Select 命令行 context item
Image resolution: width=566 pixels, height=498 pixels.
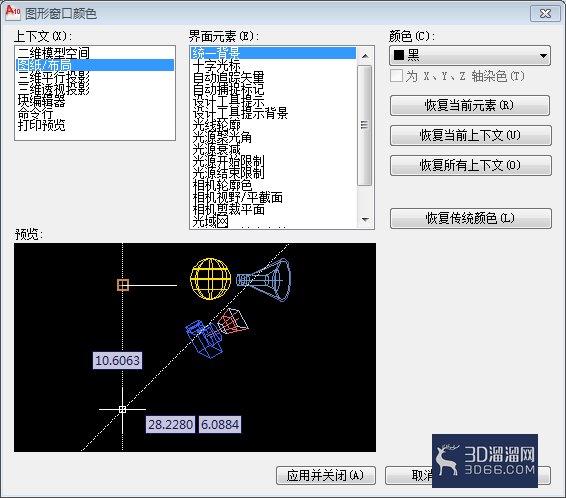click(95, 113)
